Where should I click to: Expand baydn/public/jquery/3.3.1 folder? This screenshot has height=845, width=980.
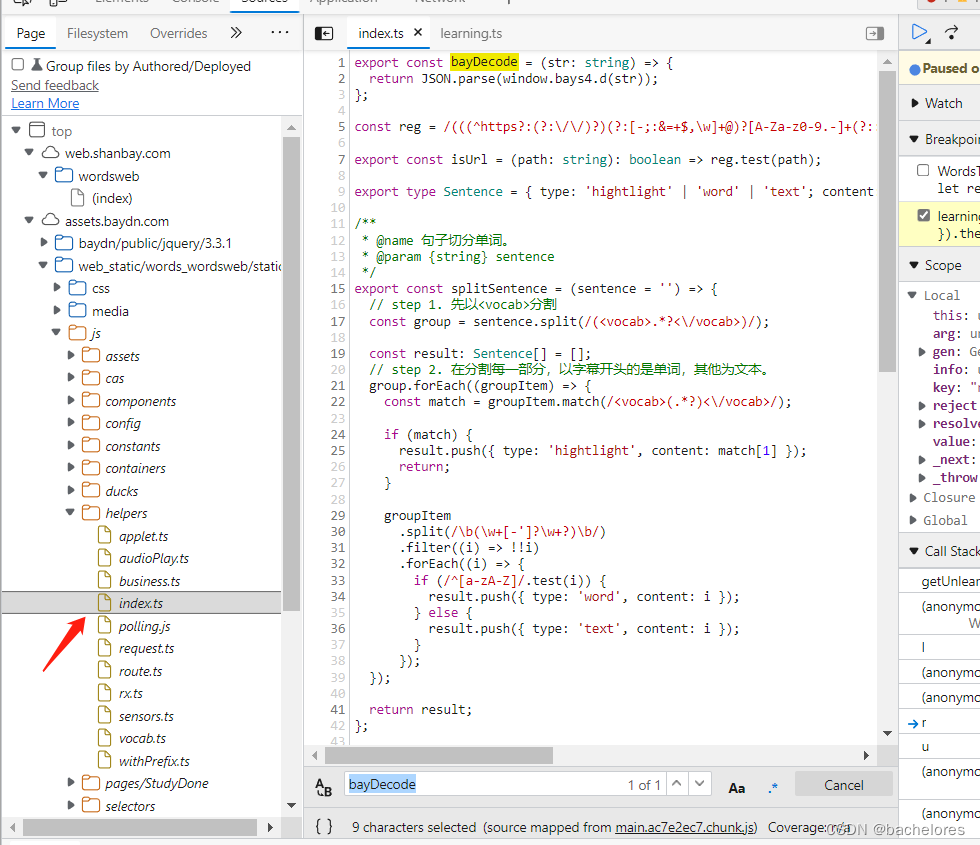pos(43,242)
